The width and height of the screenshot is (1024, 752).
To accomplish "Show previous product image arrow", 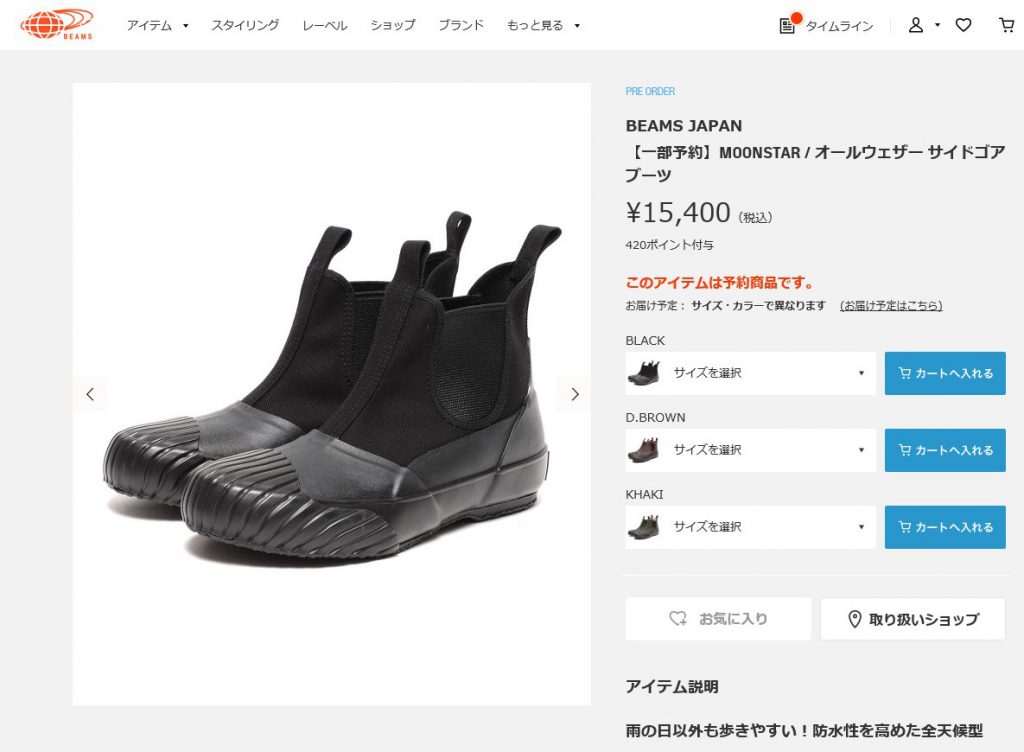I will tap(89, 394).
